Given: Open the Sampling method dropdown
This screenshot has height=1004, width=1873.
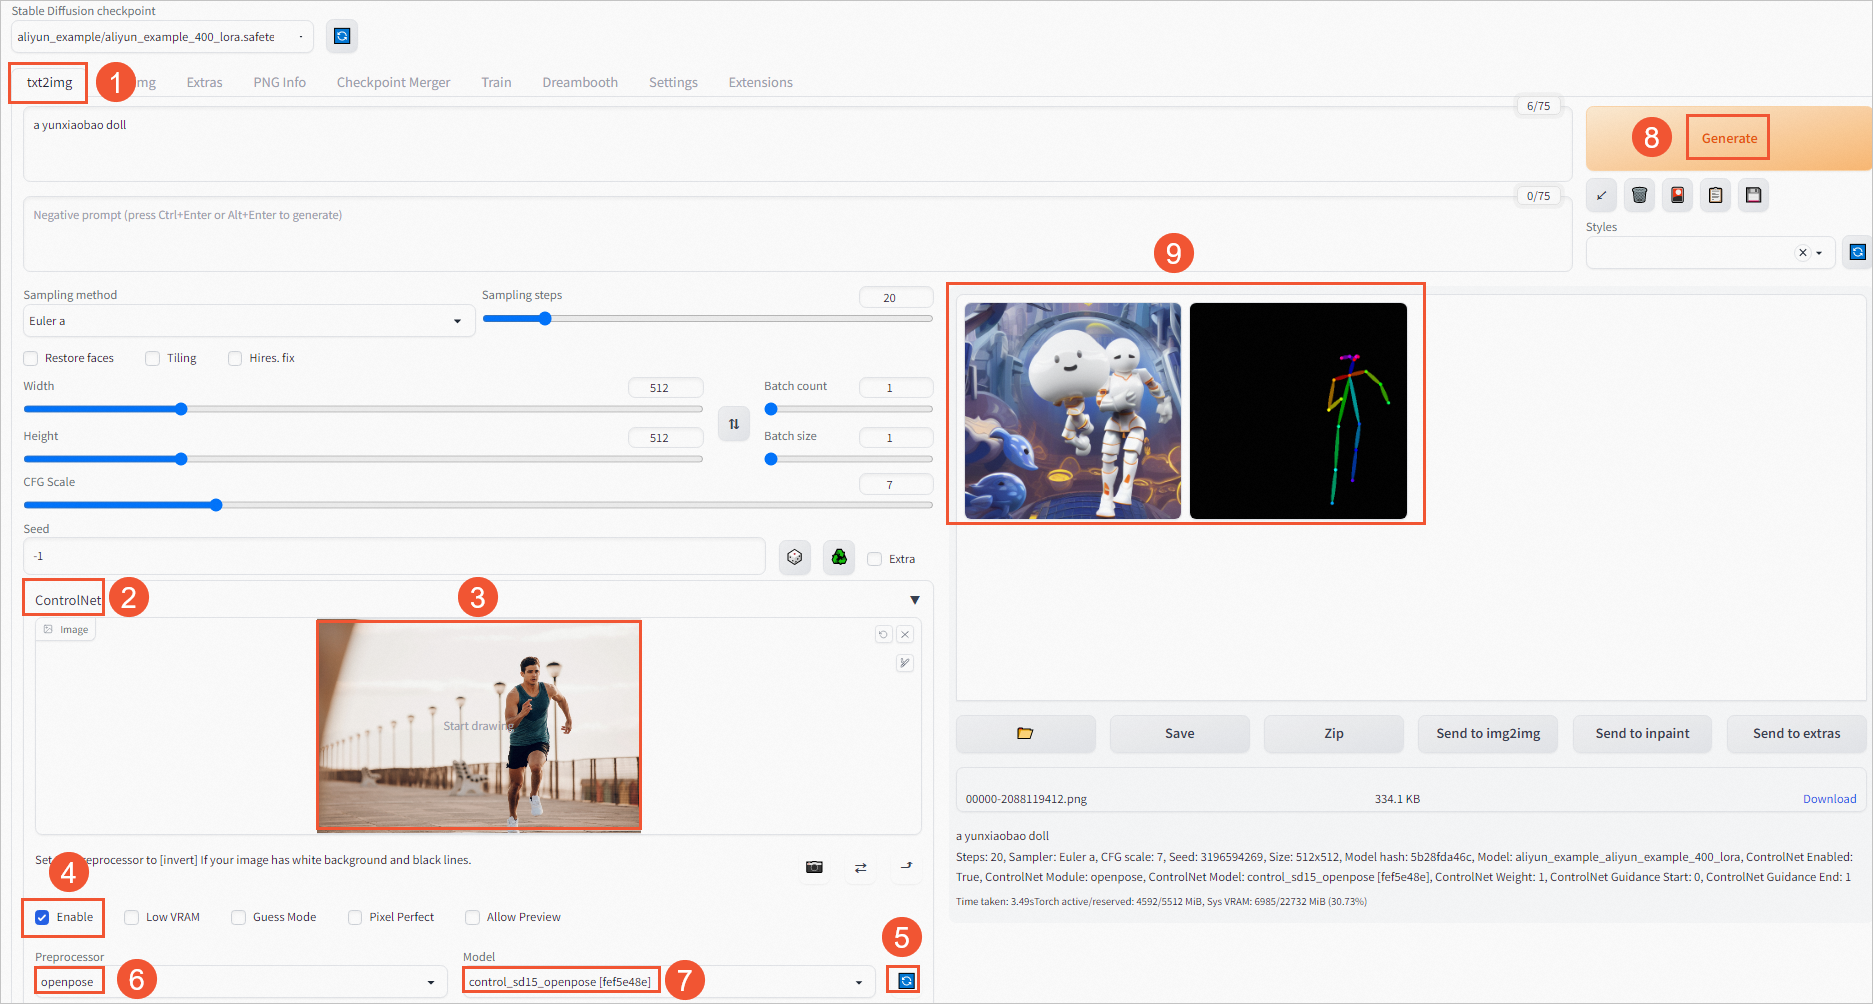Looking at the screenshot, I should point(249,321).
